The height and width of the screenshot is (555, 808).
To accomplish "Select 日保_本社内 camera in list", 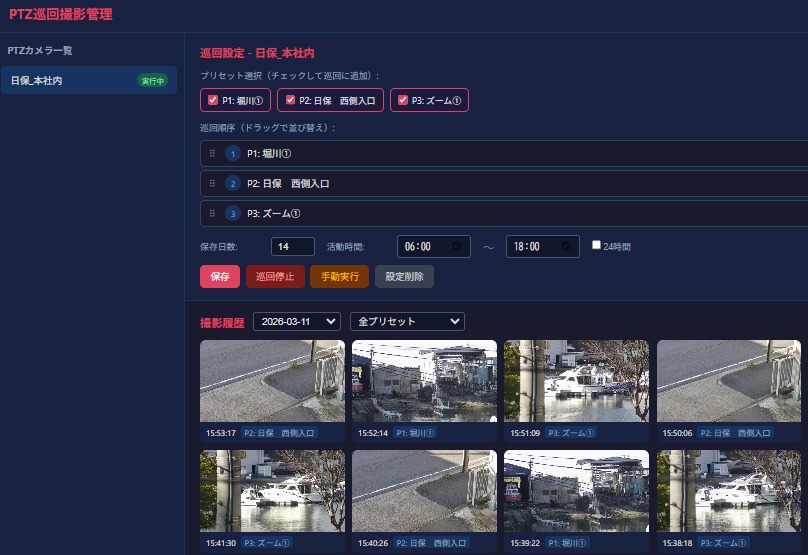I will (89, 80).
